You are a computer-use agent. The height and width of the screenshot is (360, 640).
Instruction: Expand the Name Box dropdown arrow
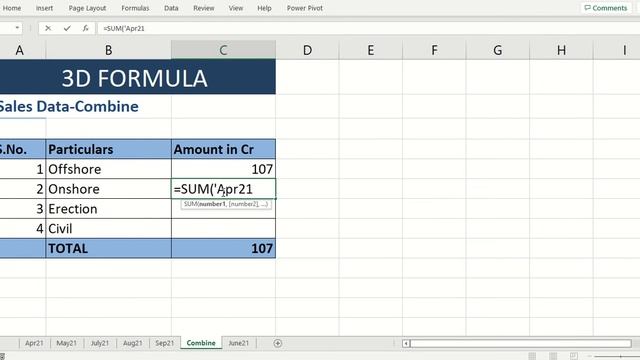pos(17,28)
